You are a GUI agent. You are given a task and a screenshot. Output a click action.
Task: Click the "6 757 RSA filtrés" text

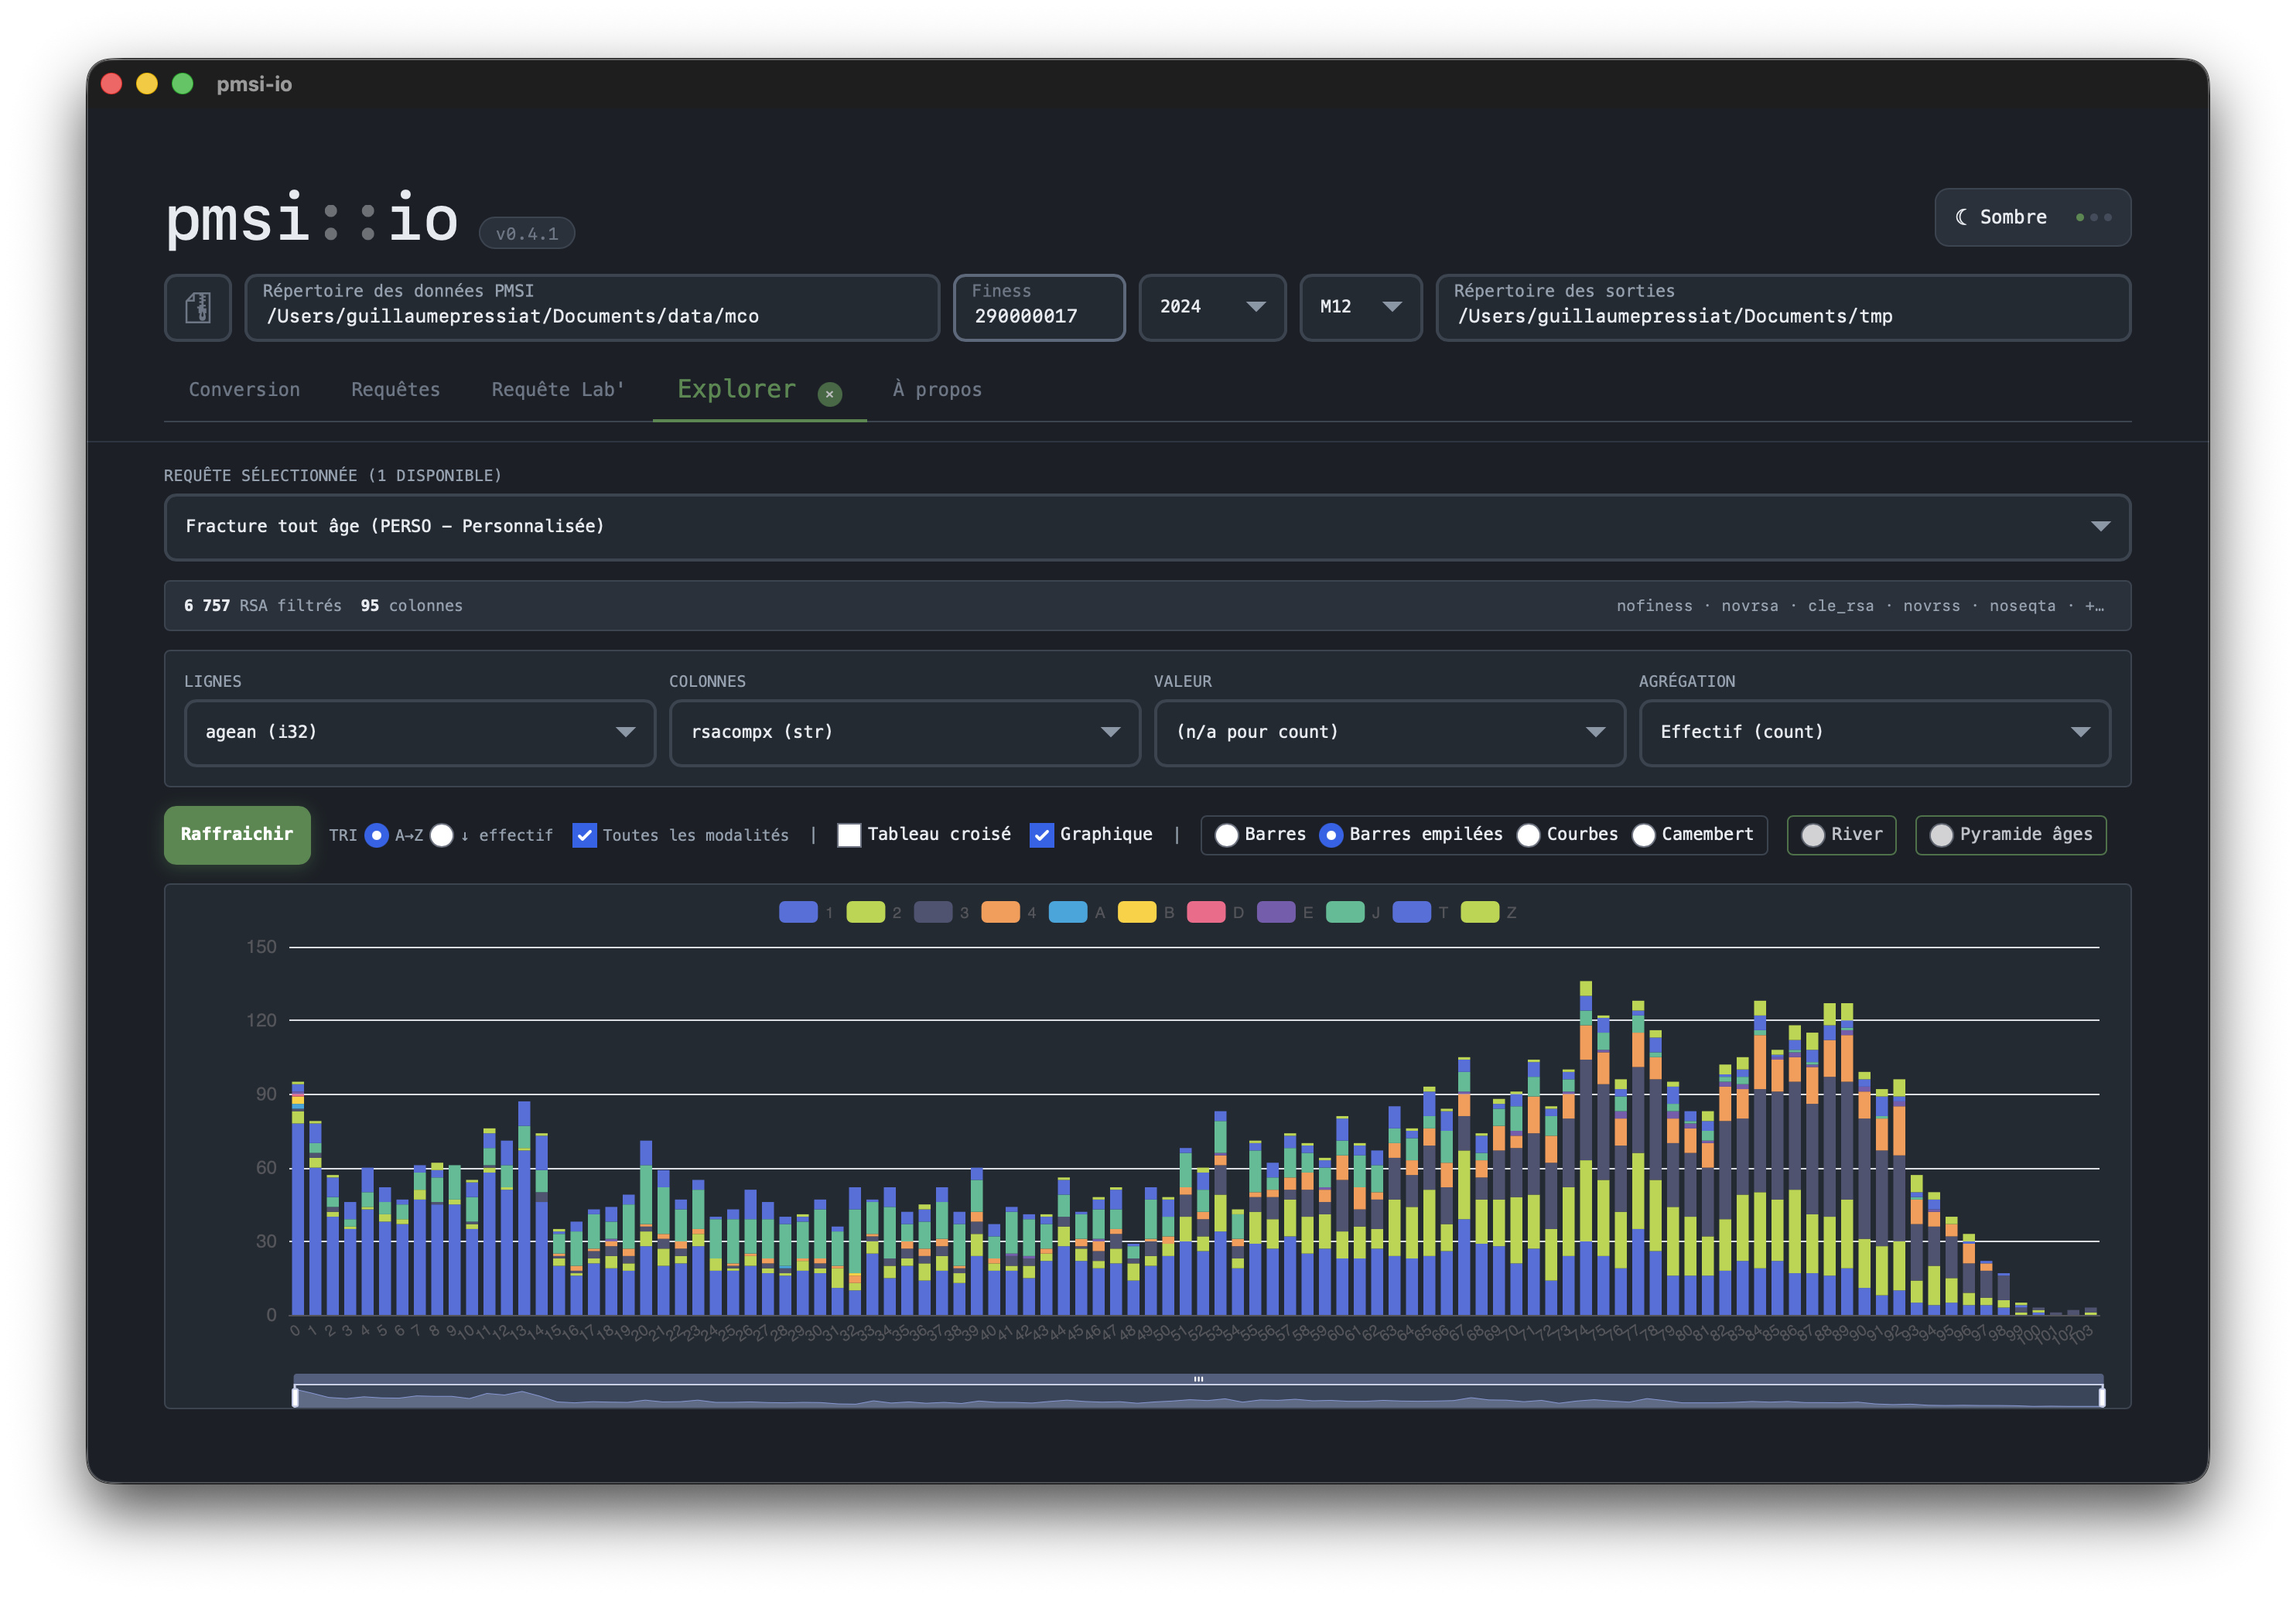(x=263, y=606)
